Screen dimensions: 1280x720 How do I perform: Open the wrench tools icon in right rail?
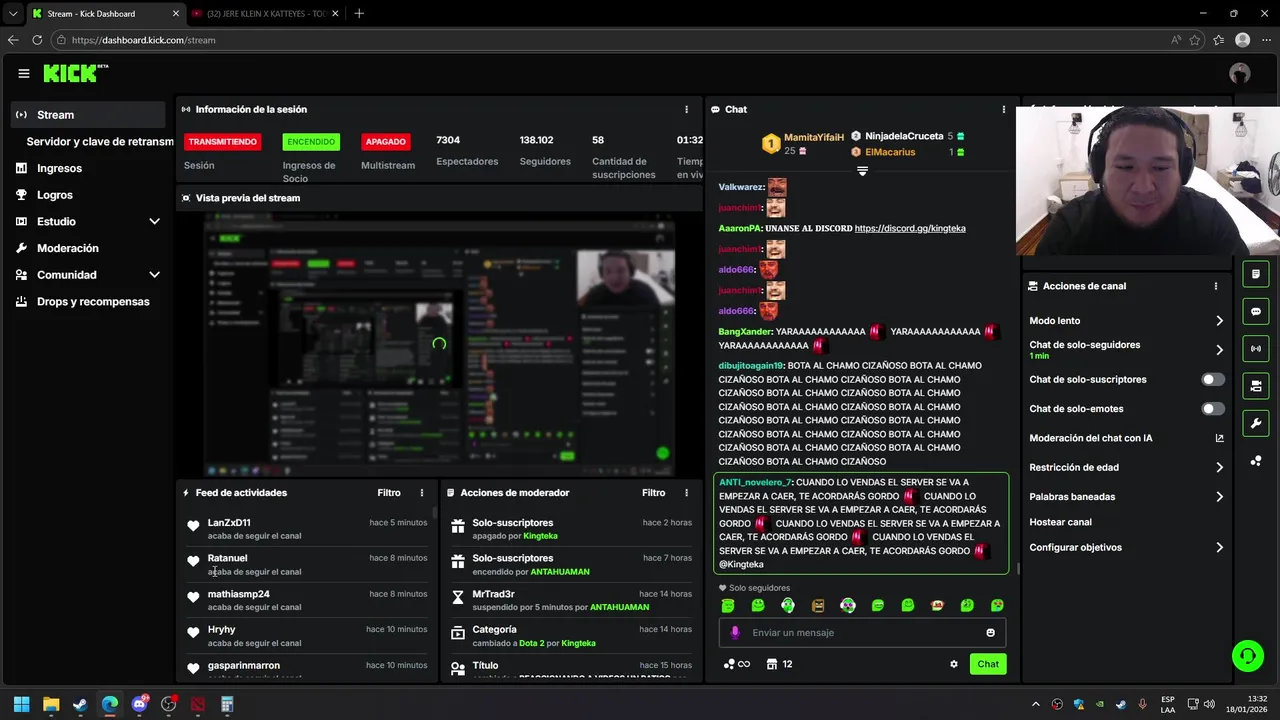(1256, 423)
